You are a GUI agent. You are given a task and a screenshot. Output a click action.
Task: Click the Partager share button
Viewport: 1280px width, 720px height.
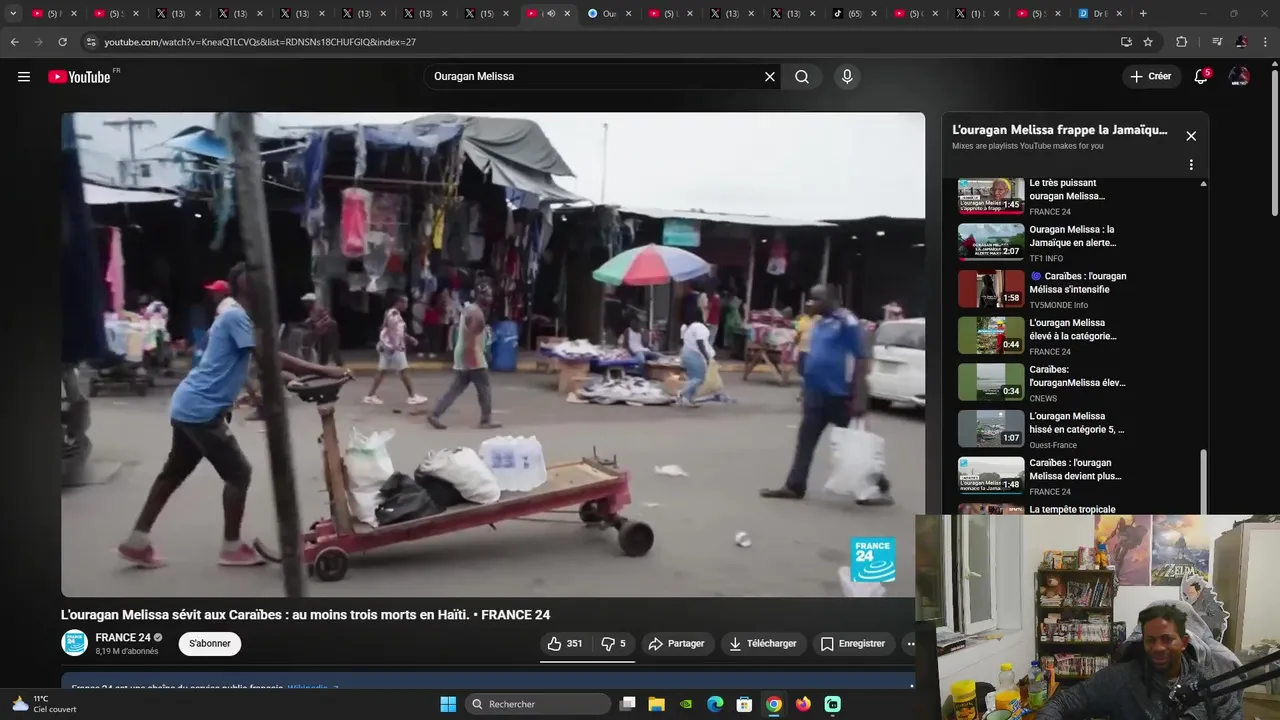[x=677, y=644]
